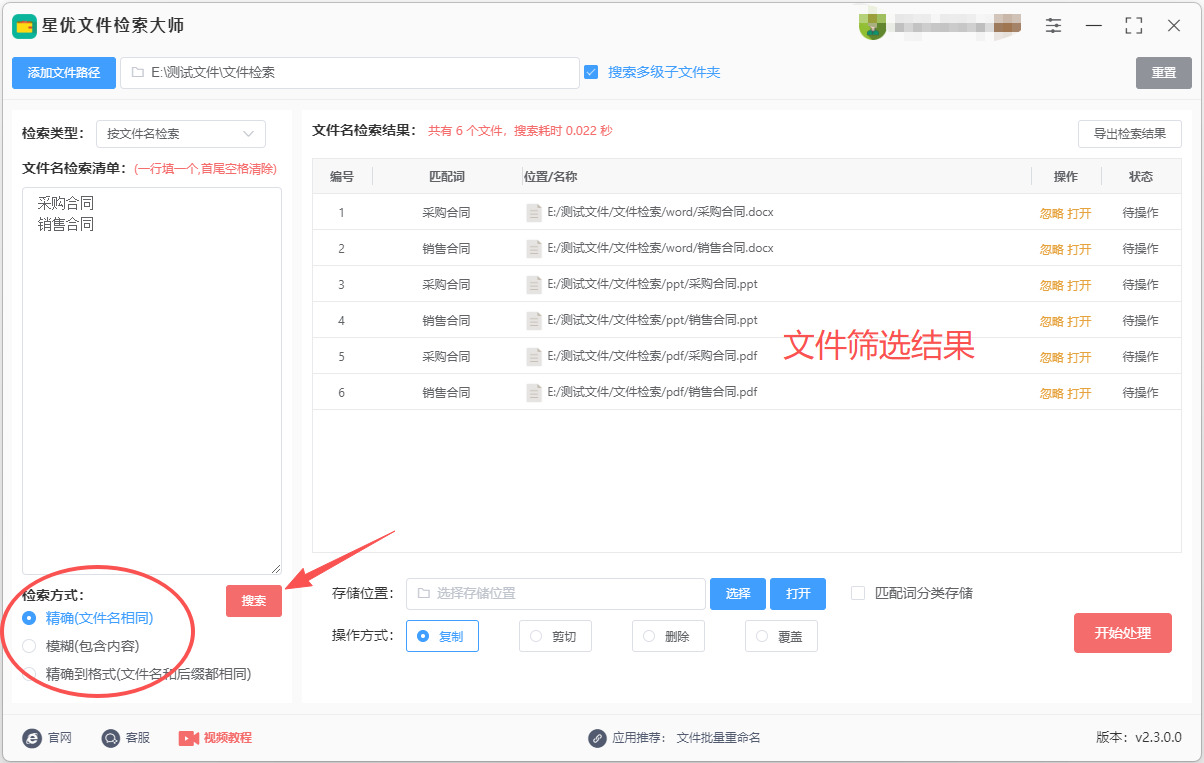The width and height of the screenshot is (1204, 763).
Task: Click the 选择存储位置 input field
Action: (x=555, y=594)
